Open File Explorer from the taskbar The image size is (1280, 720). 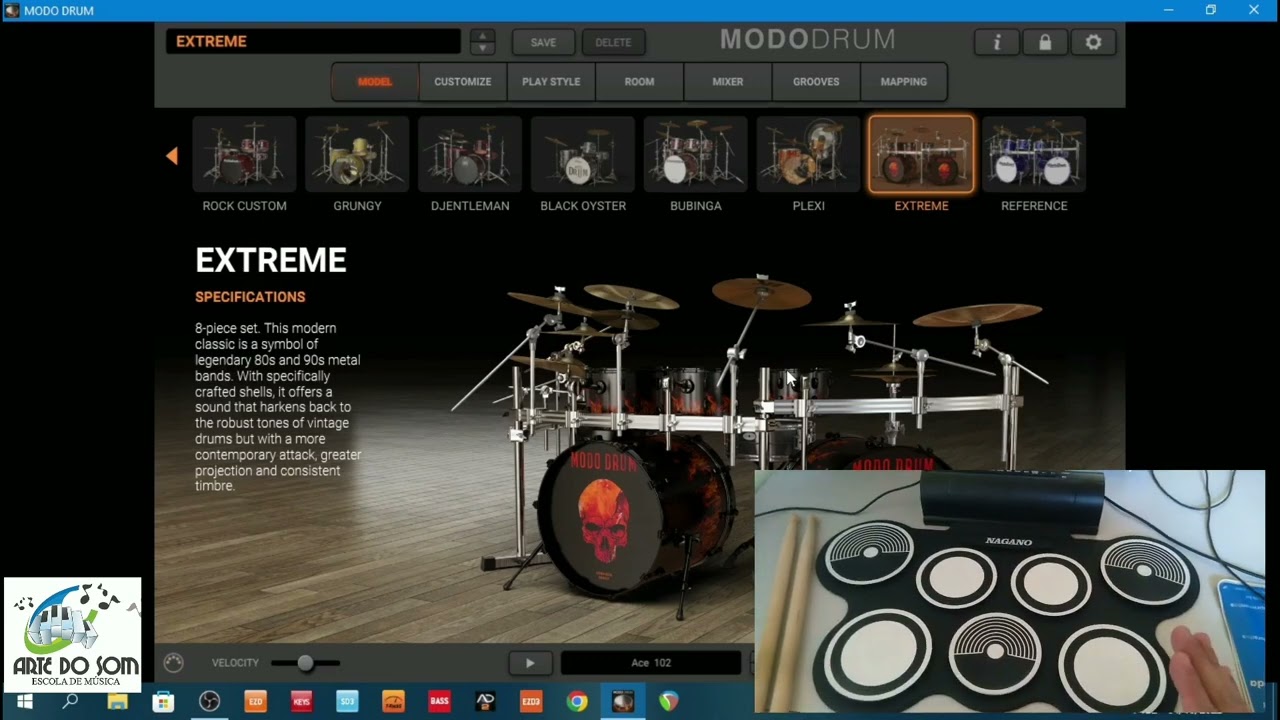tap(117, 701)
